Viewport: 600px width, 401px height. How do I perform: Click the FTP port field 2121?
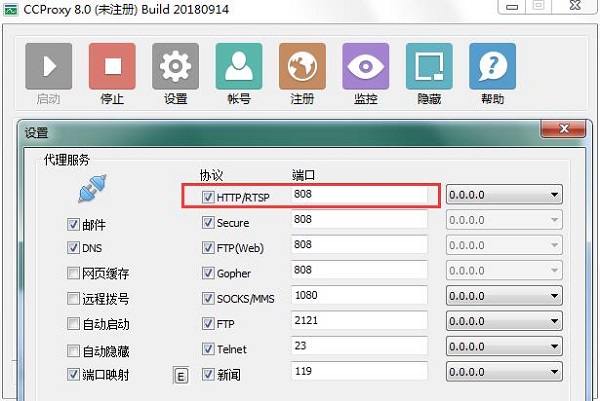click(x=359, y=321)
